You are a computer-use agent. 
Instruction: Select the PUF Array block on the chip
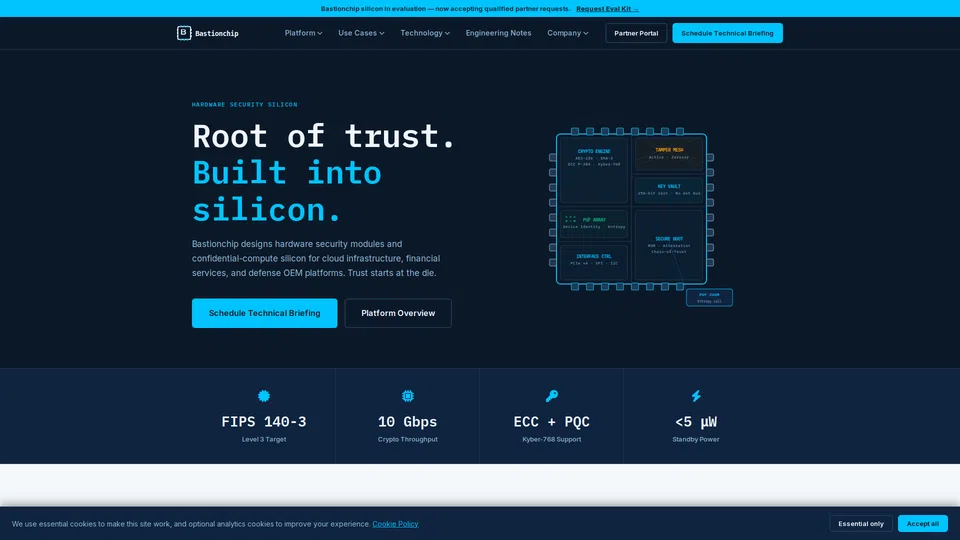593,223
